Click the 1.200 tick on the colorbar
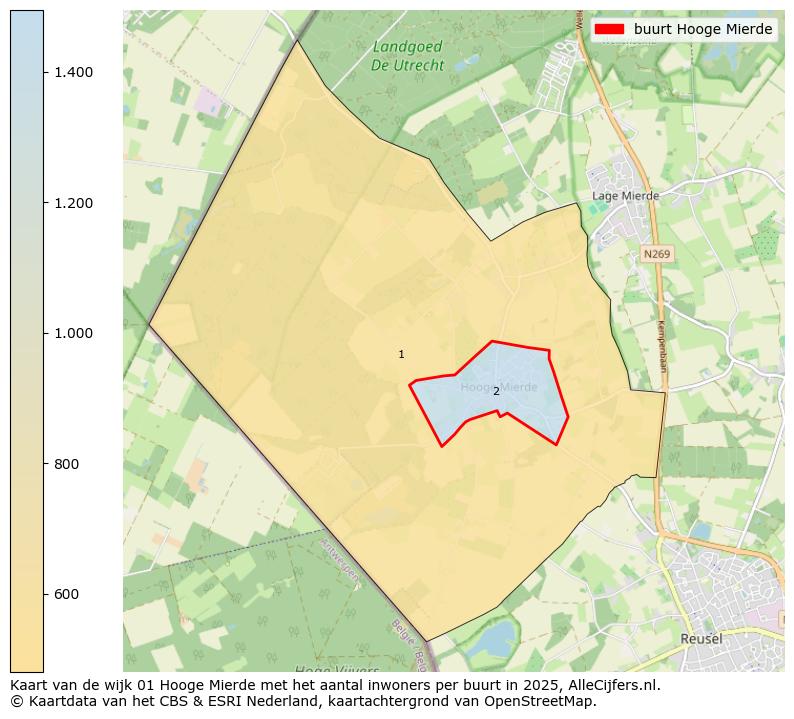The width and height of the screenshot is (794, 719). click(x=74, y=203)
